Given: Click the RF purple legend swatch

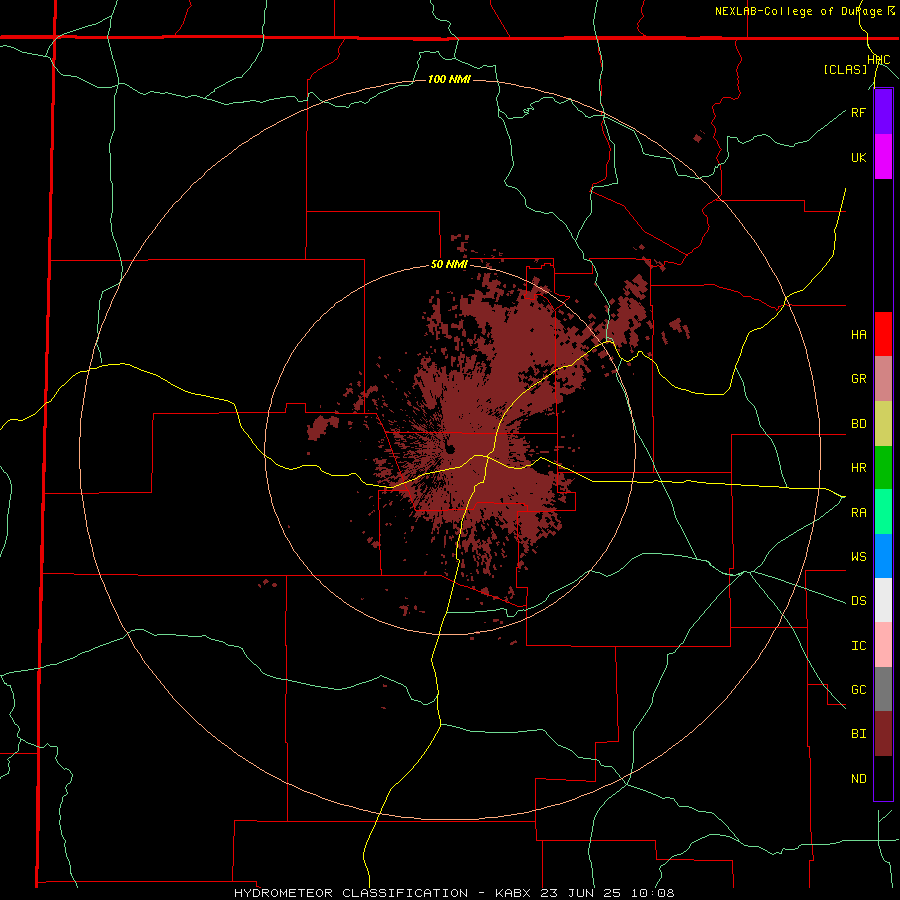Looking at the screenshot, I should 883,112.
